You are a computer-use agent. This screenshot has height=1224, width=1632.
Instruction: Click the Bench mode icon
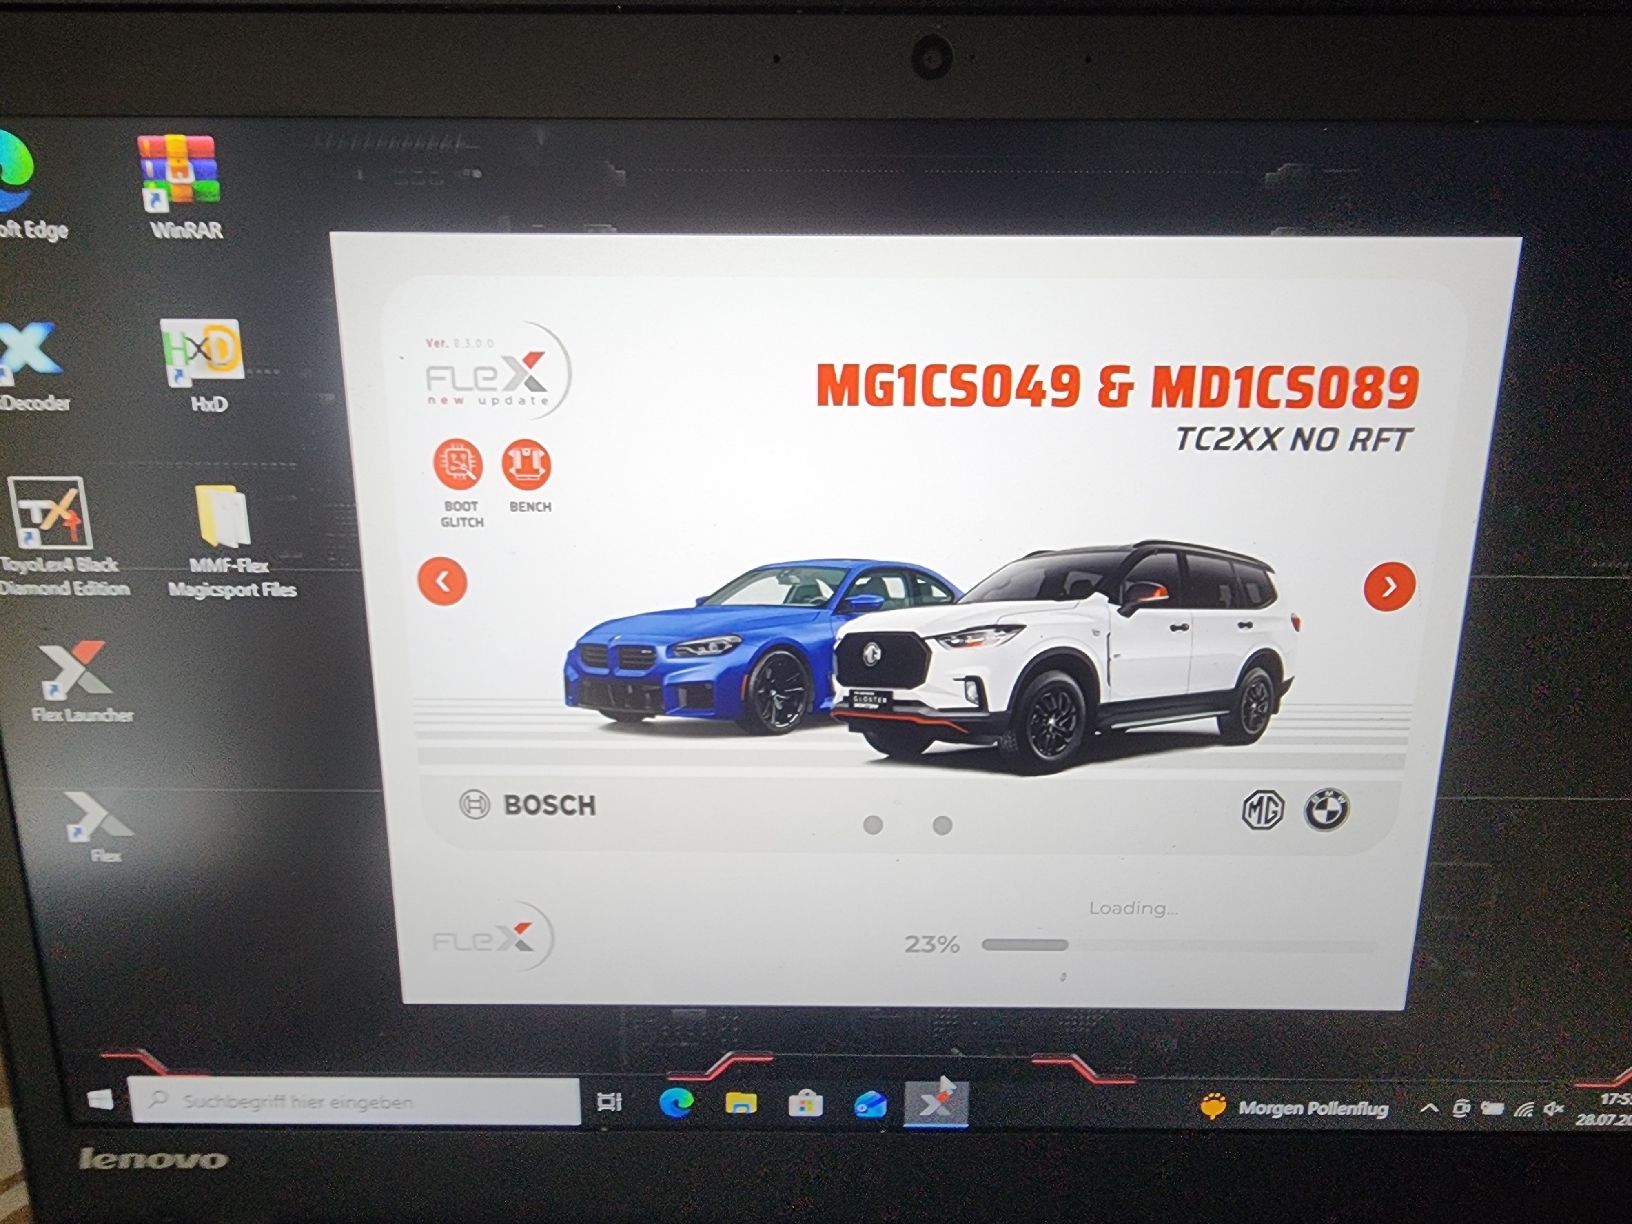point(527,463)
